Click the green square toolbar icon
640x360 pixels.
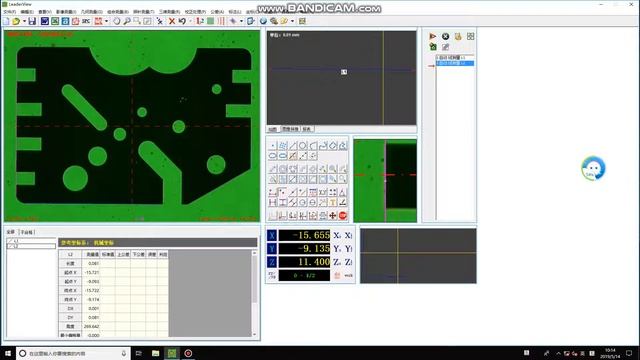[211, 21]
